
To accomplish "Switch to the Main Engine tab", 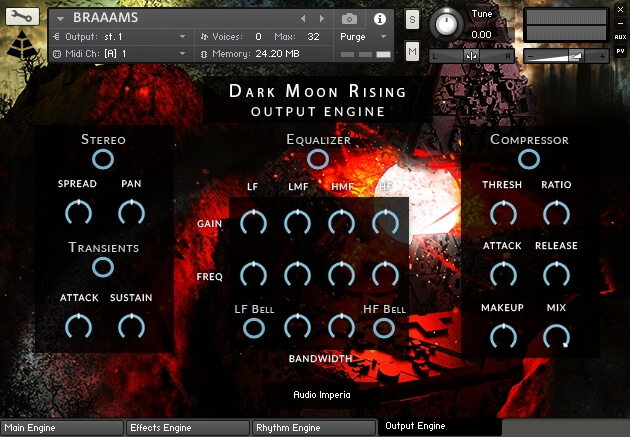I will point(62,428).
